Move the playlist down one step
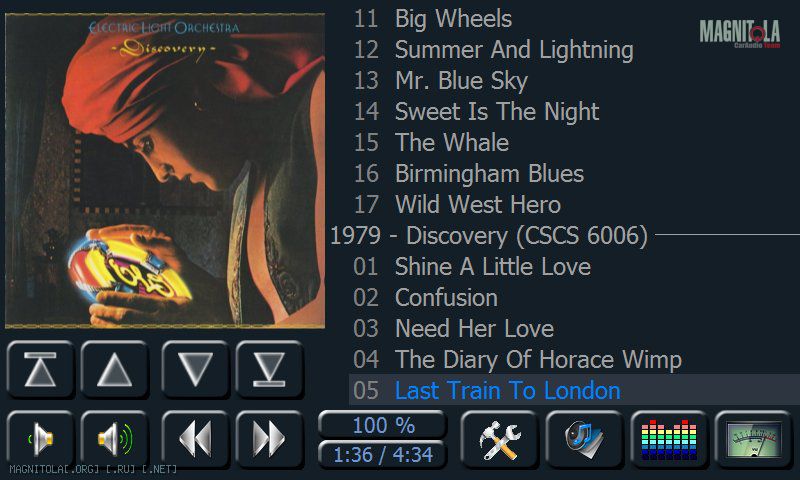Image resolution: width=800 pixels, height=480 pixels. tap(195, 369)
